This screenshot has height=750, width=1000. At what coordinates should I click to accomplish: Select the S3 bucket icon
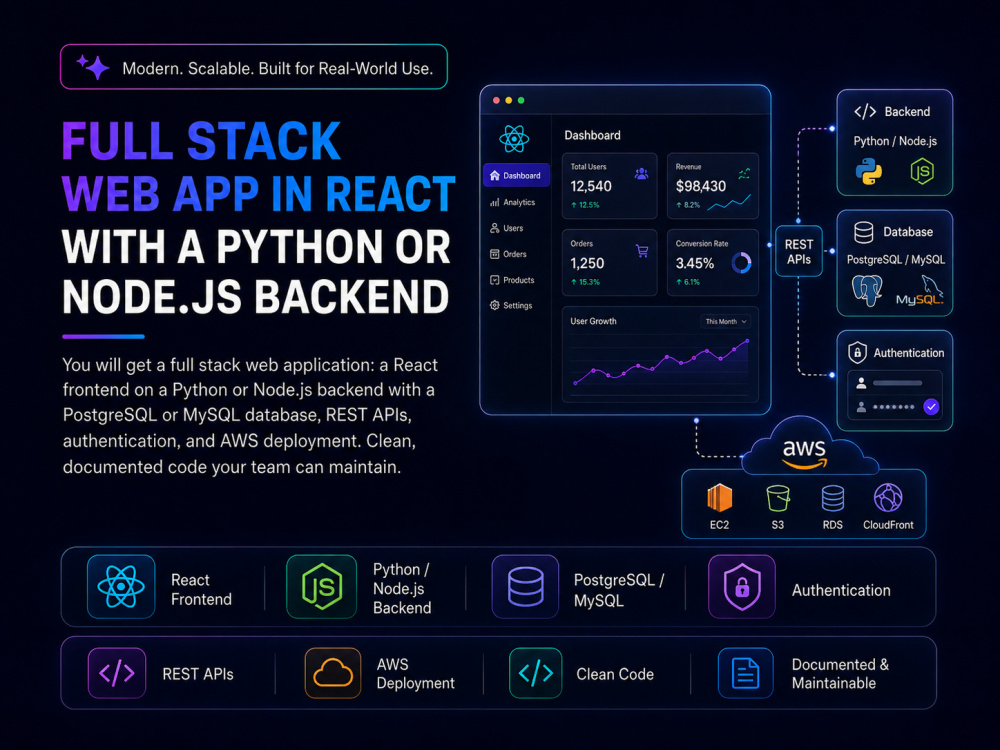coord(778,498)
